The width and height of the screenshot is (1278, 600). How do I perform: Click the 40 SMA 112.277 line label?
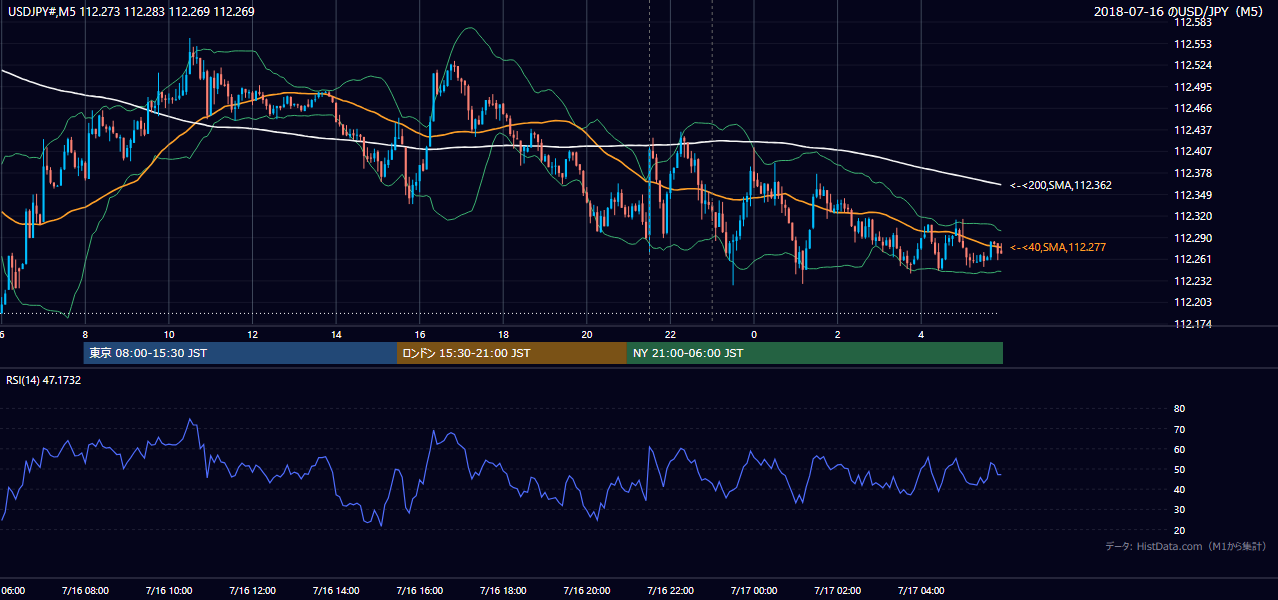pos(1058,247)
